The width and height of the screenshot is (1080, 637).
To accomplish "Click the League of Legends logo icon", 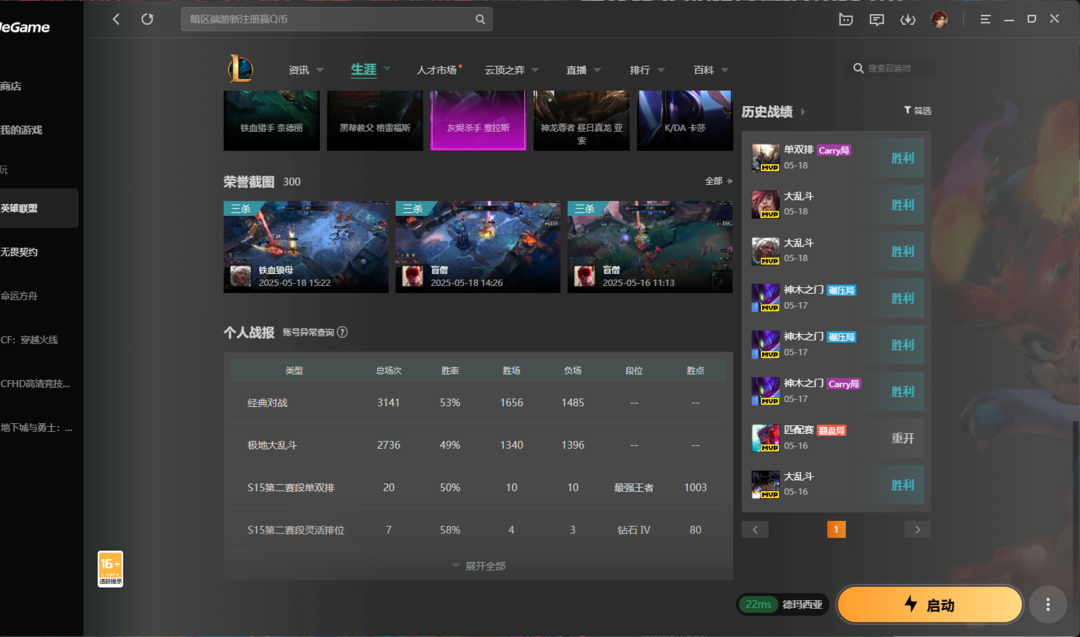I will (240, 69).
